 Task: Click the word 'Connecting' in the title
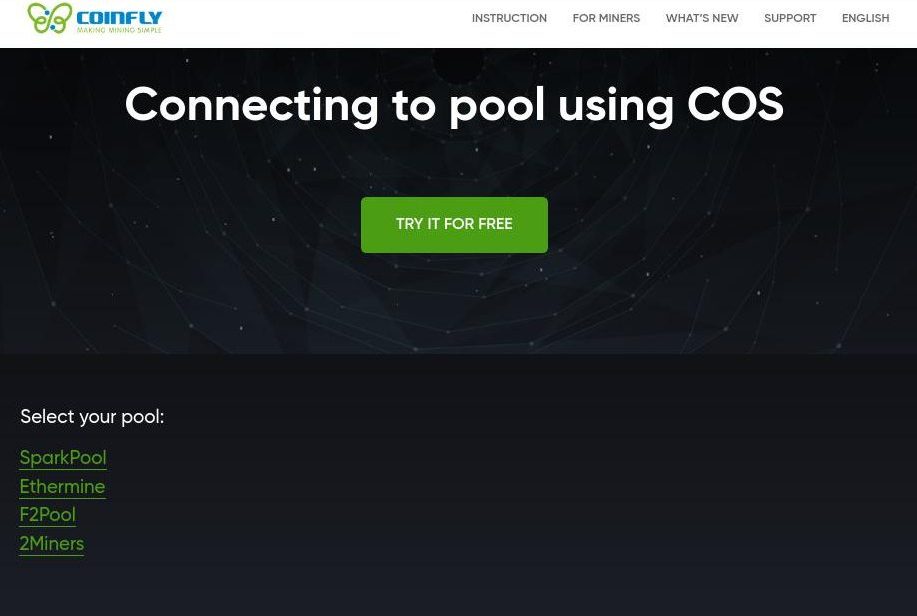point(251,106)
